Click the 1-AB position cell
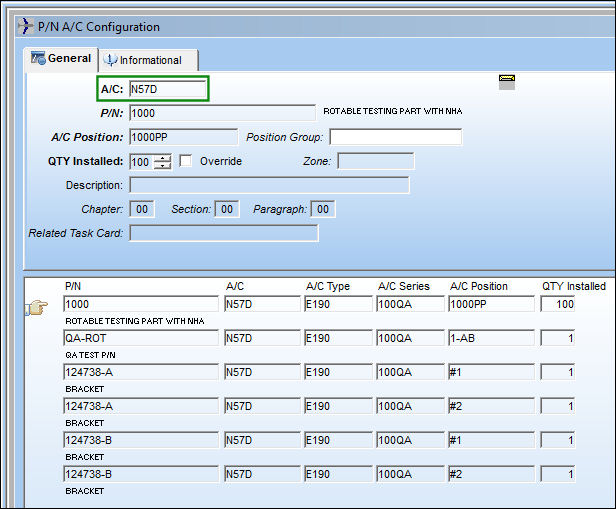 [491, 338]
